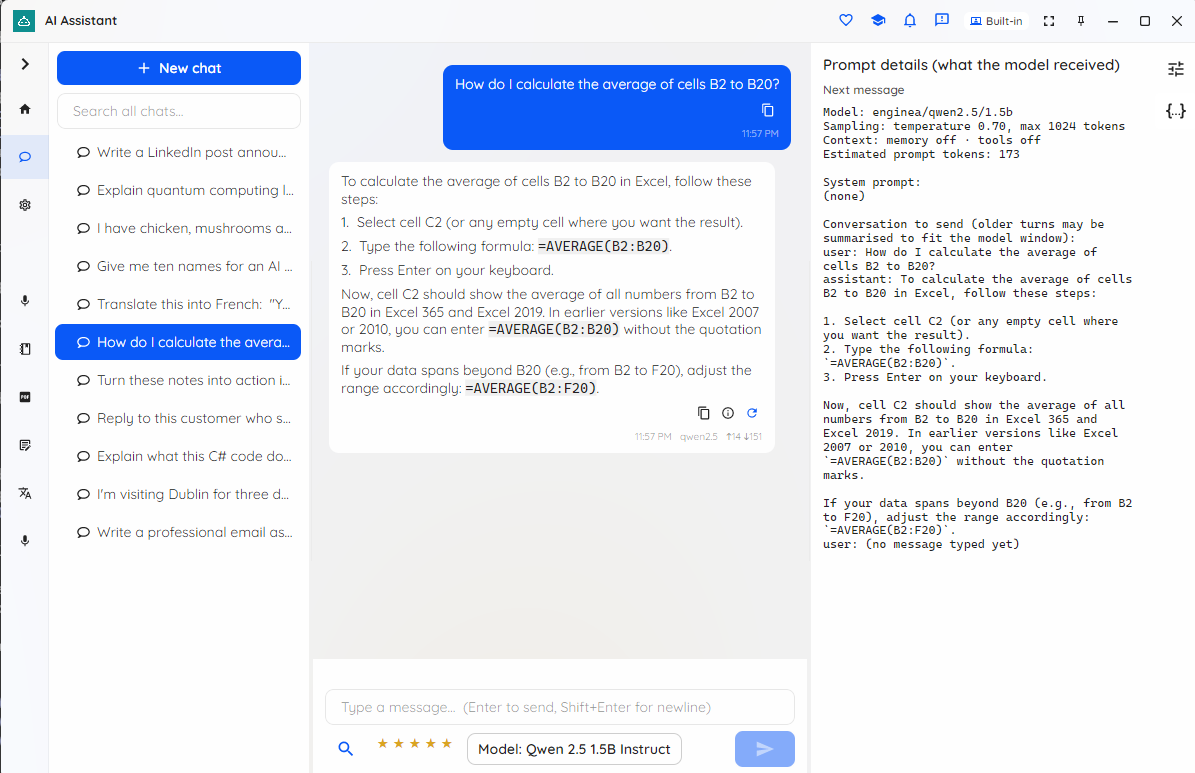
Task: Click the token count '↑14 ↓151' text
Action: coord(744,437)
